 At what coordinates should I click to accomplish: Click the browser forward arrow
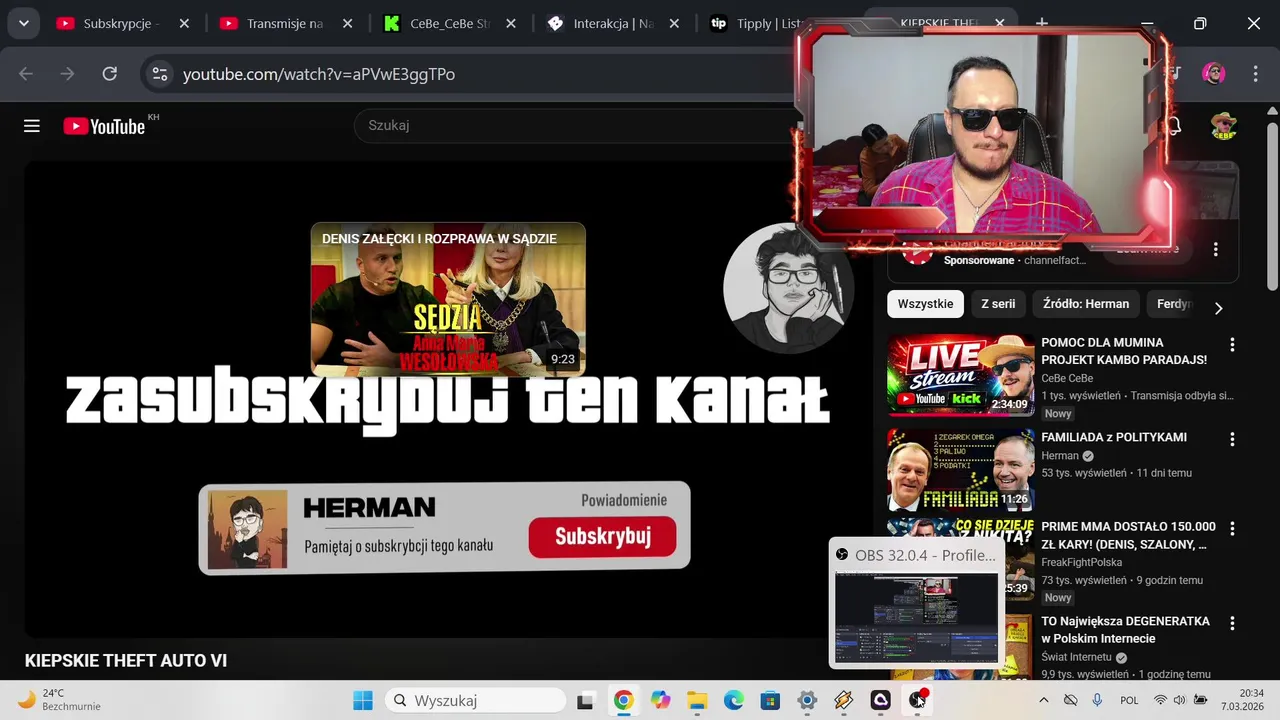click(x=67, y=74)
